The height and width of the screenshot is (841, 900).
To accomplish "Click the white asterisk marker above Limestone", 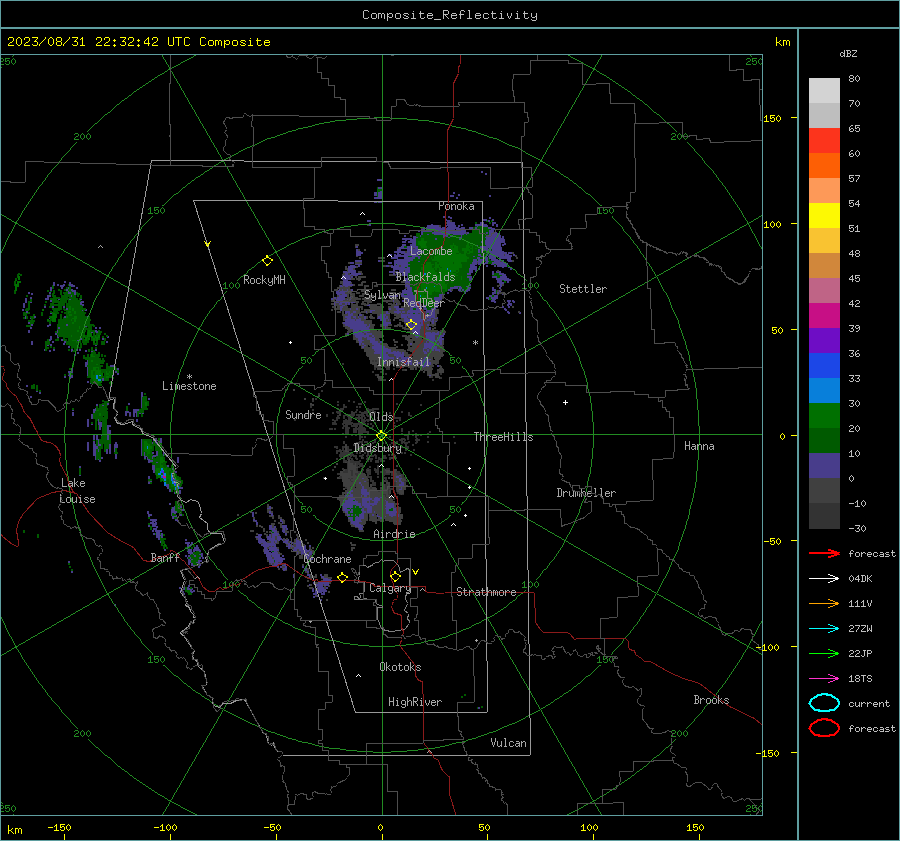I will 189,377.
